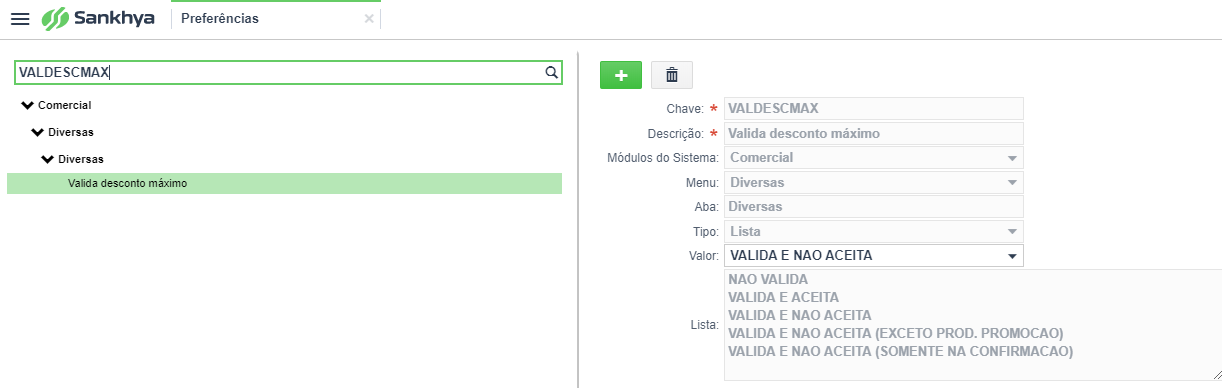Close the Preferências tab

tap(369, 19)
